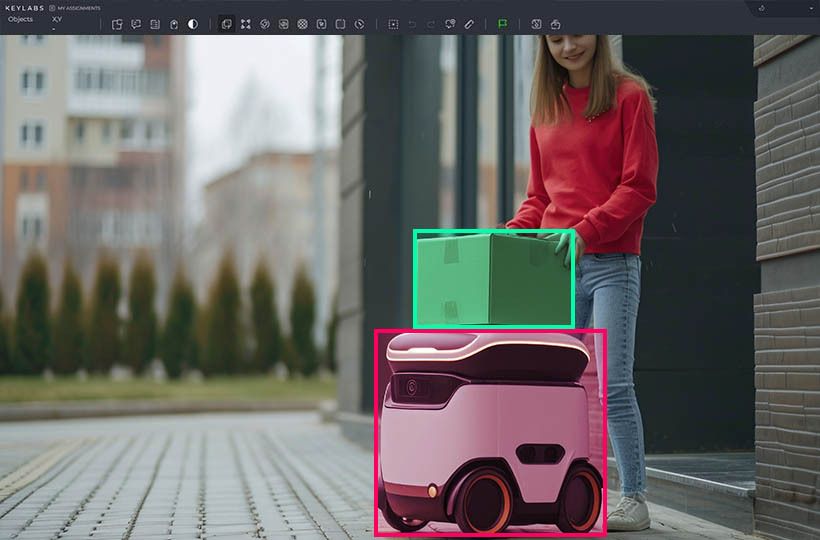Select the pink bounding box on the robot
Viewport: 820px width, 540px height.
point(491,432)
